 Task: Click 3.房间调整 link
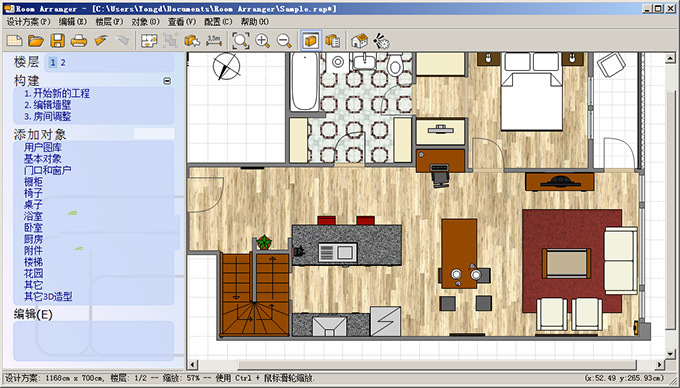(x=47, y=117)
